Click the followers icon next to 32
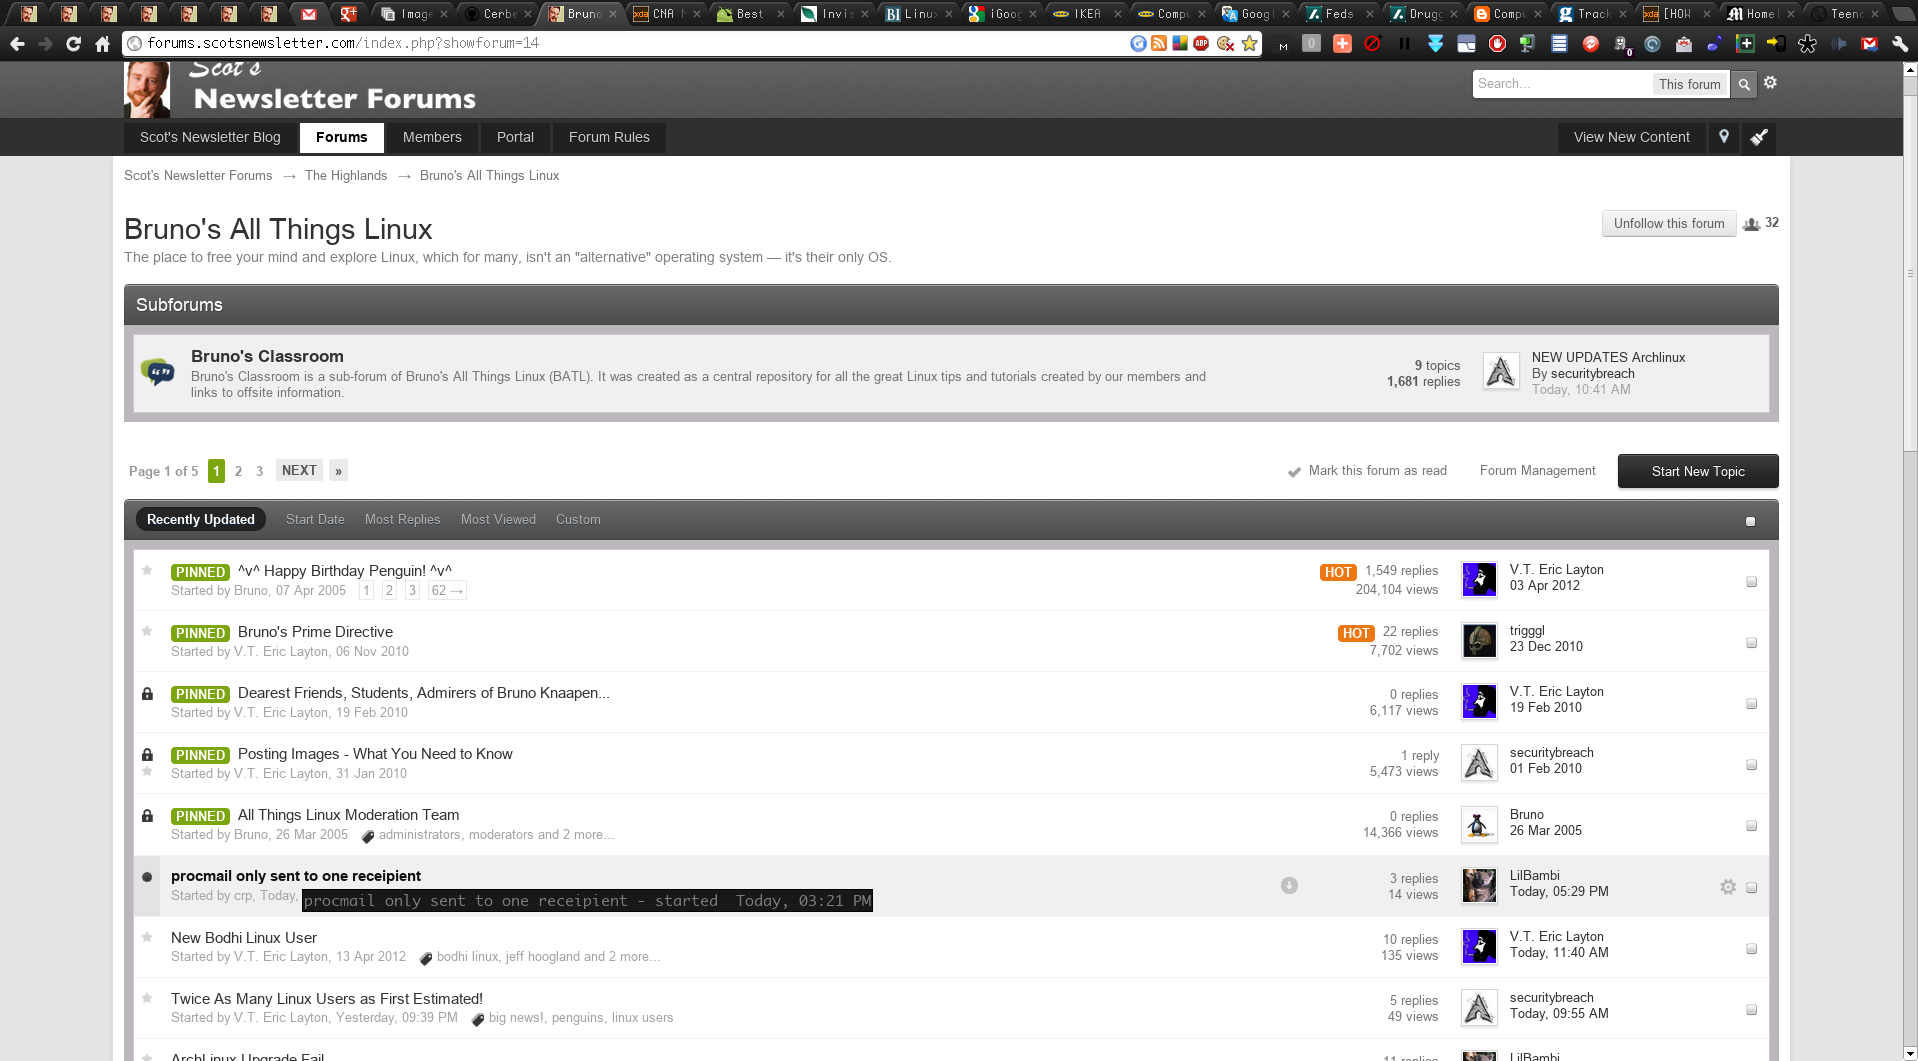Viewport: 1918px width, 1061px height. click(x=1751, y=224)
